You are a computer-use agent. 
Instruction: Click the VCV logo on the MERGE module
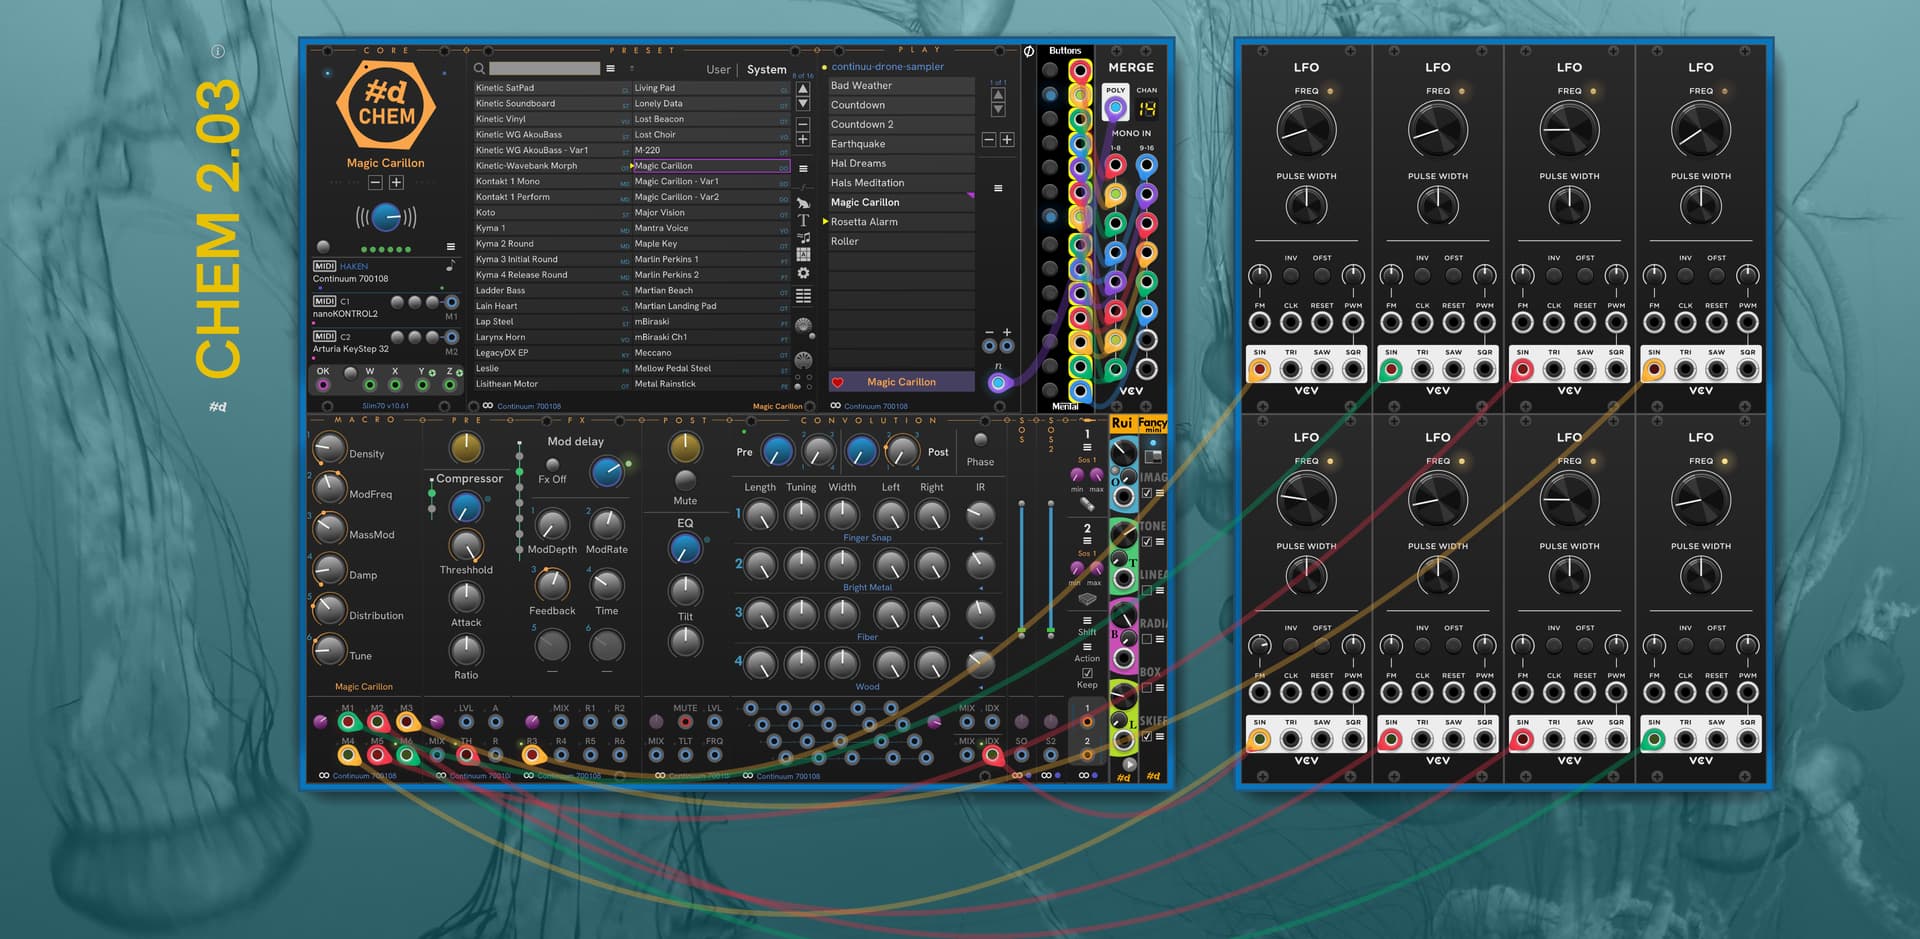(1131, 391)
